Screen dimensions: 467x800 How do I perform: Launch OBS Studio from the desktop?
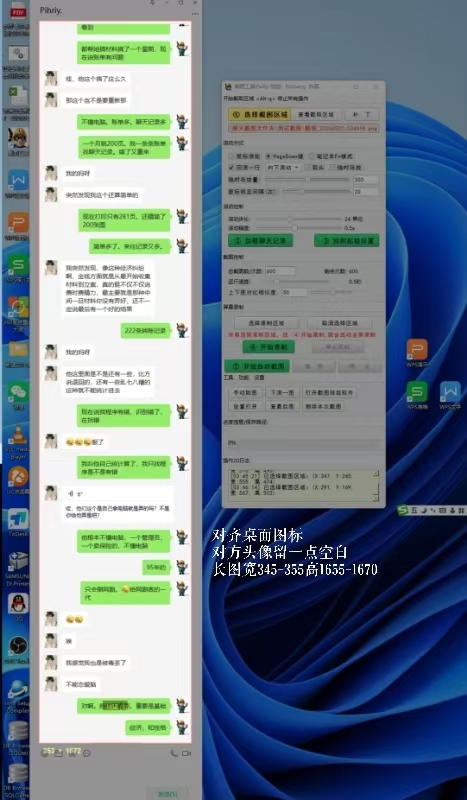coord(18,646)
